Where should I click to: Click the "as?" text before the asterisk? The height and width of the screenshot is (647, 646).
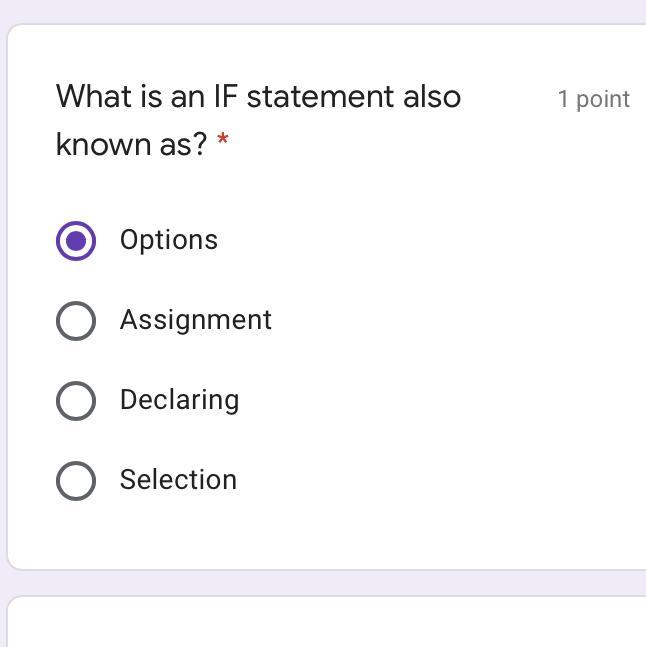[x=182, y=145]
